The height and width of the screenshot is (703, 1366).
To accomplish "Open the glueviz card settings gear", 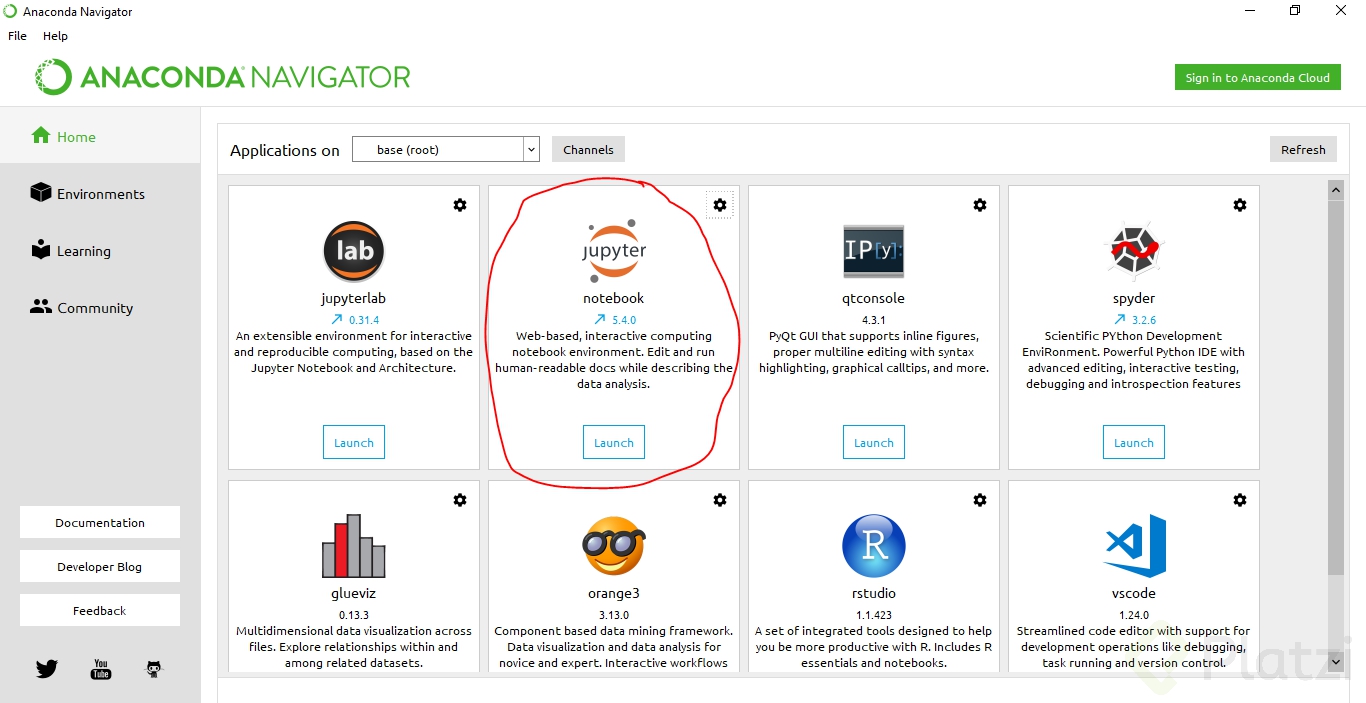I will tap(460, 500).
